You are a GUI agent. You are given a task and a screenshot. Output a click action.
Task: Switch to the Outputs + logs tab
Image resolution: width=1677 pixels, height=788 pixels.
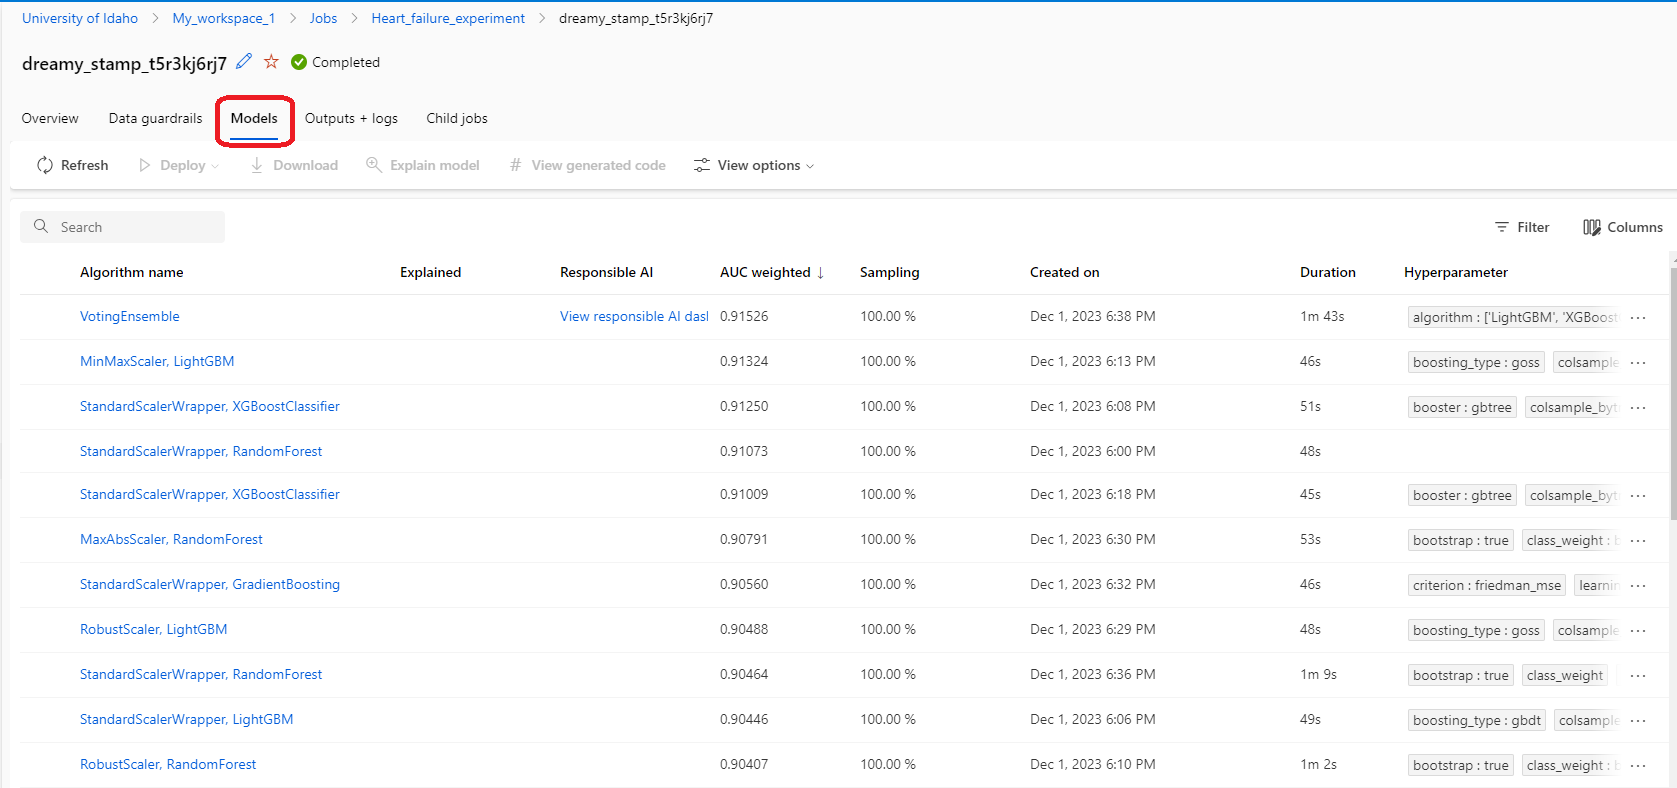pos(351,118)
